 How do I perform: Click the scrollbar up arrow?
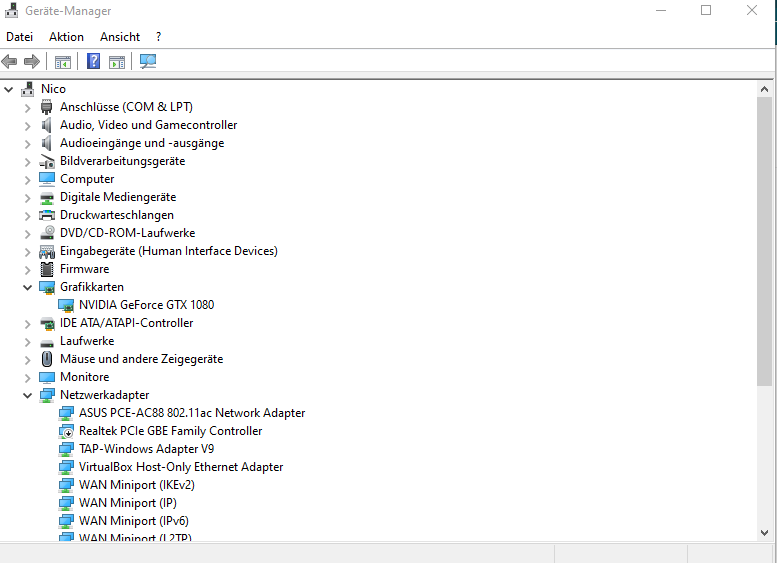(764, 90)
